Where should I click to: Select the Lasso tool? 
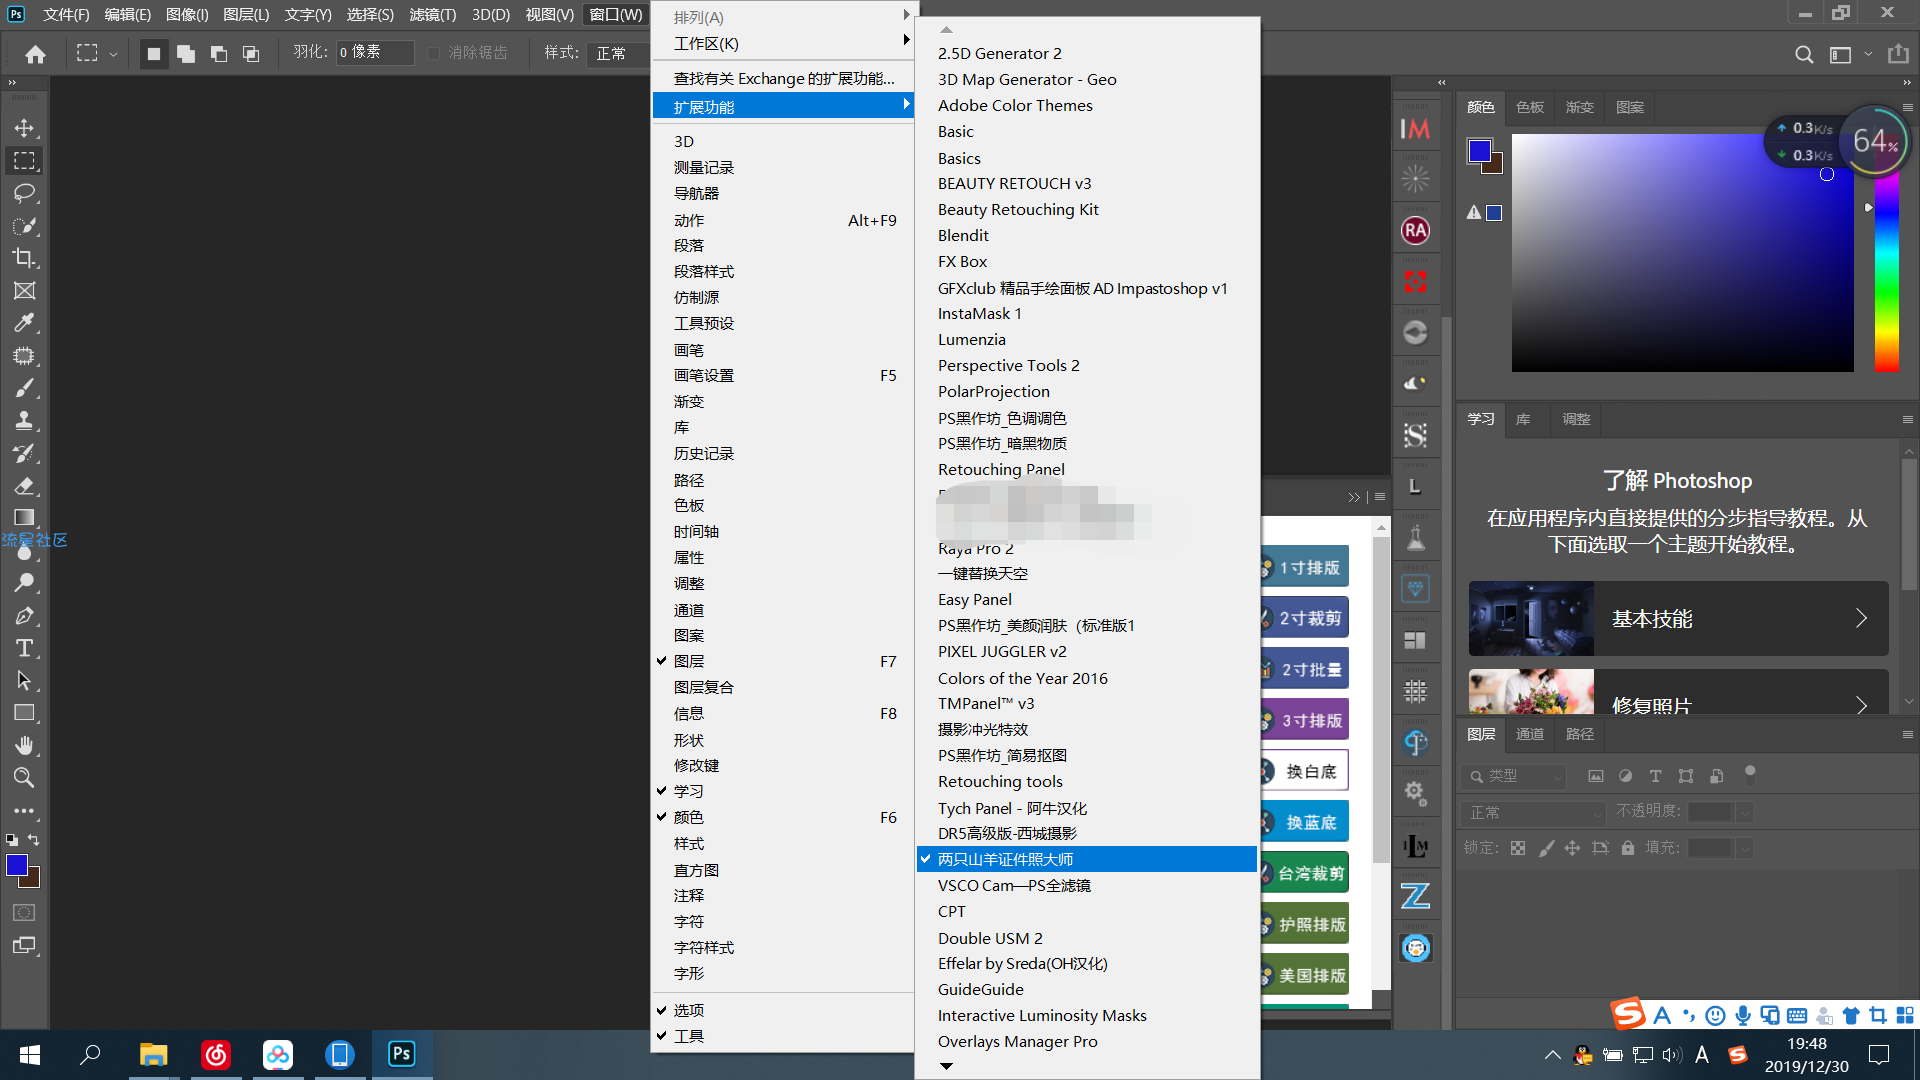tap(24, 193)
